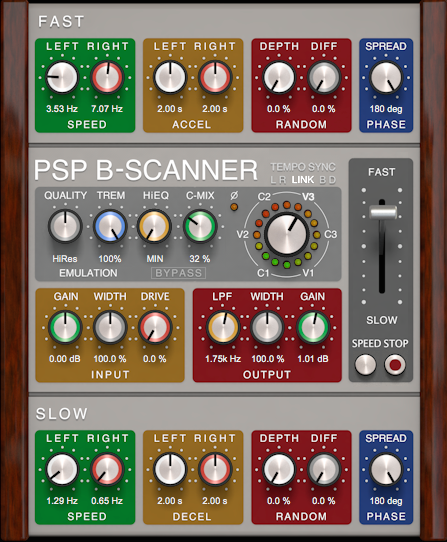Toggle the phase invert ø LED
This screenshot has height=542, width=447.
click(x=234, y=207)
